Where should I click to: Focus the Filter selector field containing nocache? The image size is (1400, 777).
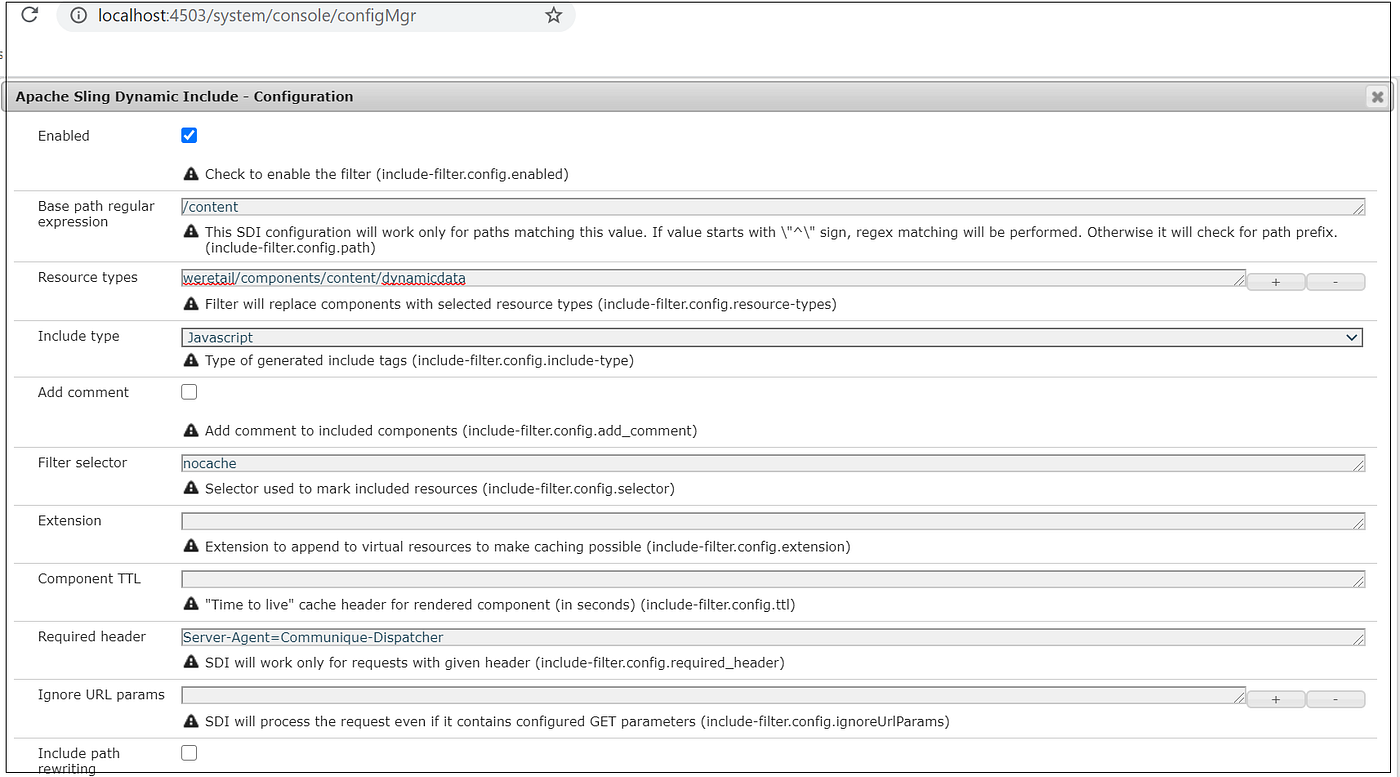pos(773,463)
